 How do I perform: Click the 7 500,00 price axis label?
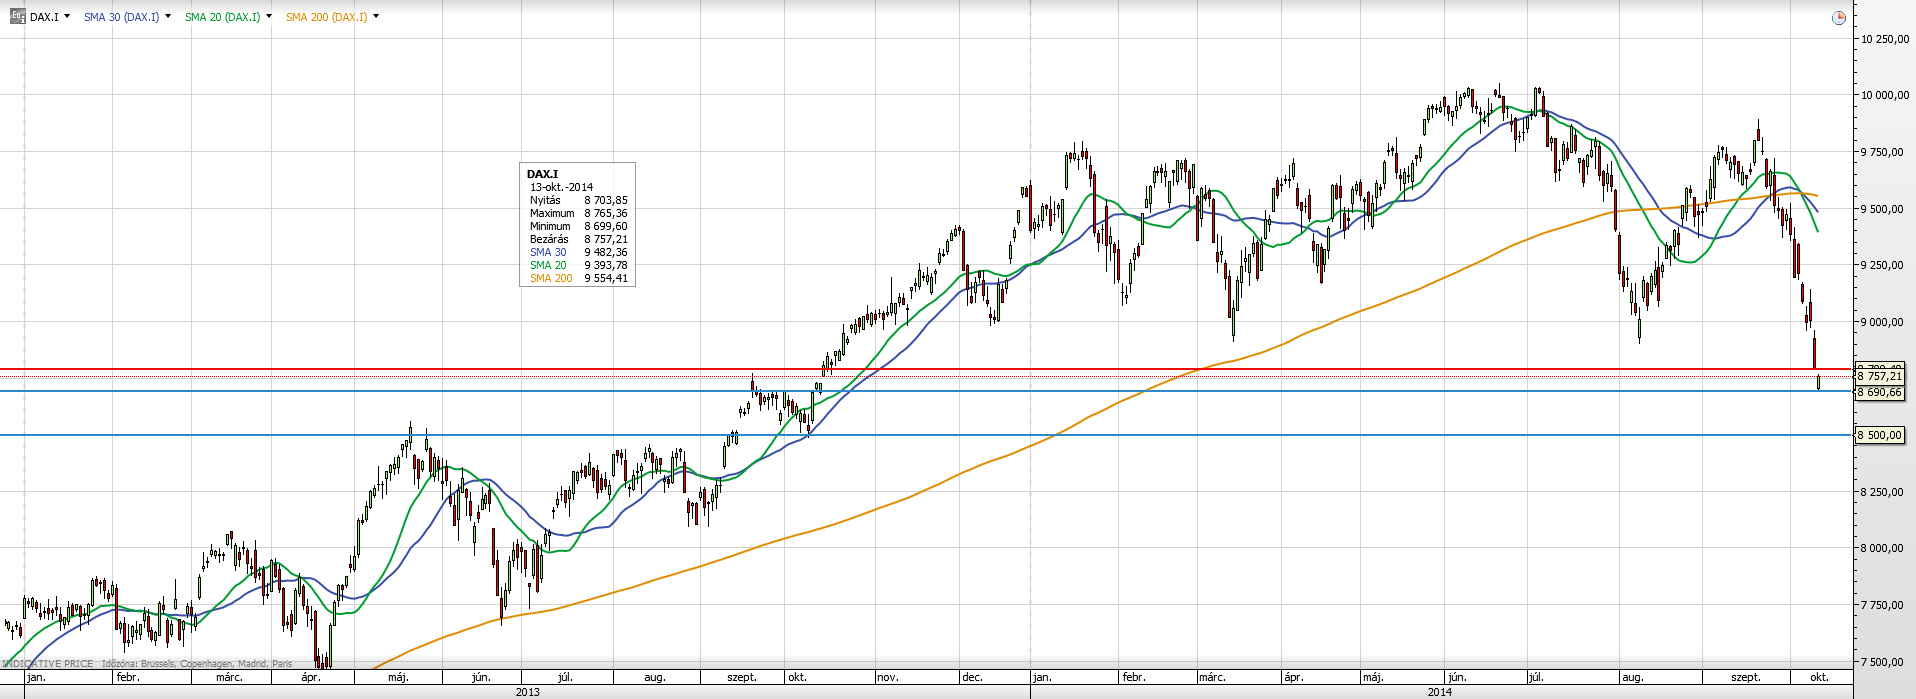(1884, 662)
